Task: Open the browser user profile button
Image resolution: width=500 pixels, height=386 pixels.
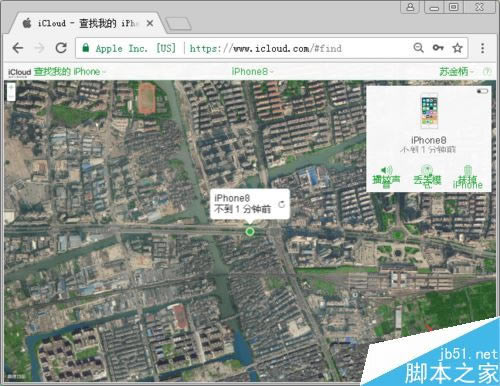Action: 410,7
